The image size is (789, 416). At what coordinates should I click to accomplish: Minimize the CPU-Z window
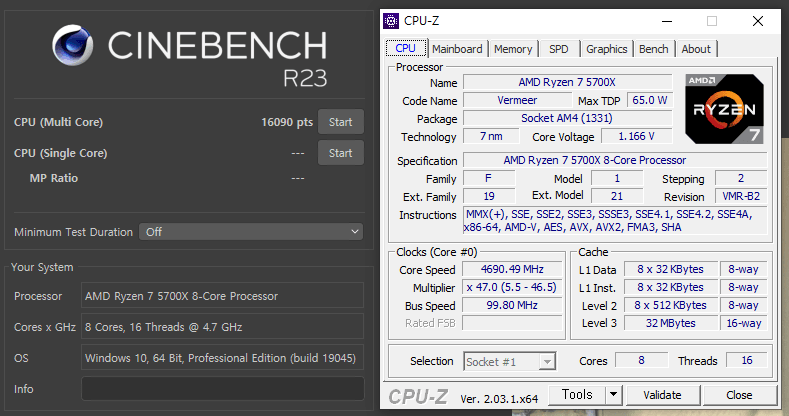point(667,21)
